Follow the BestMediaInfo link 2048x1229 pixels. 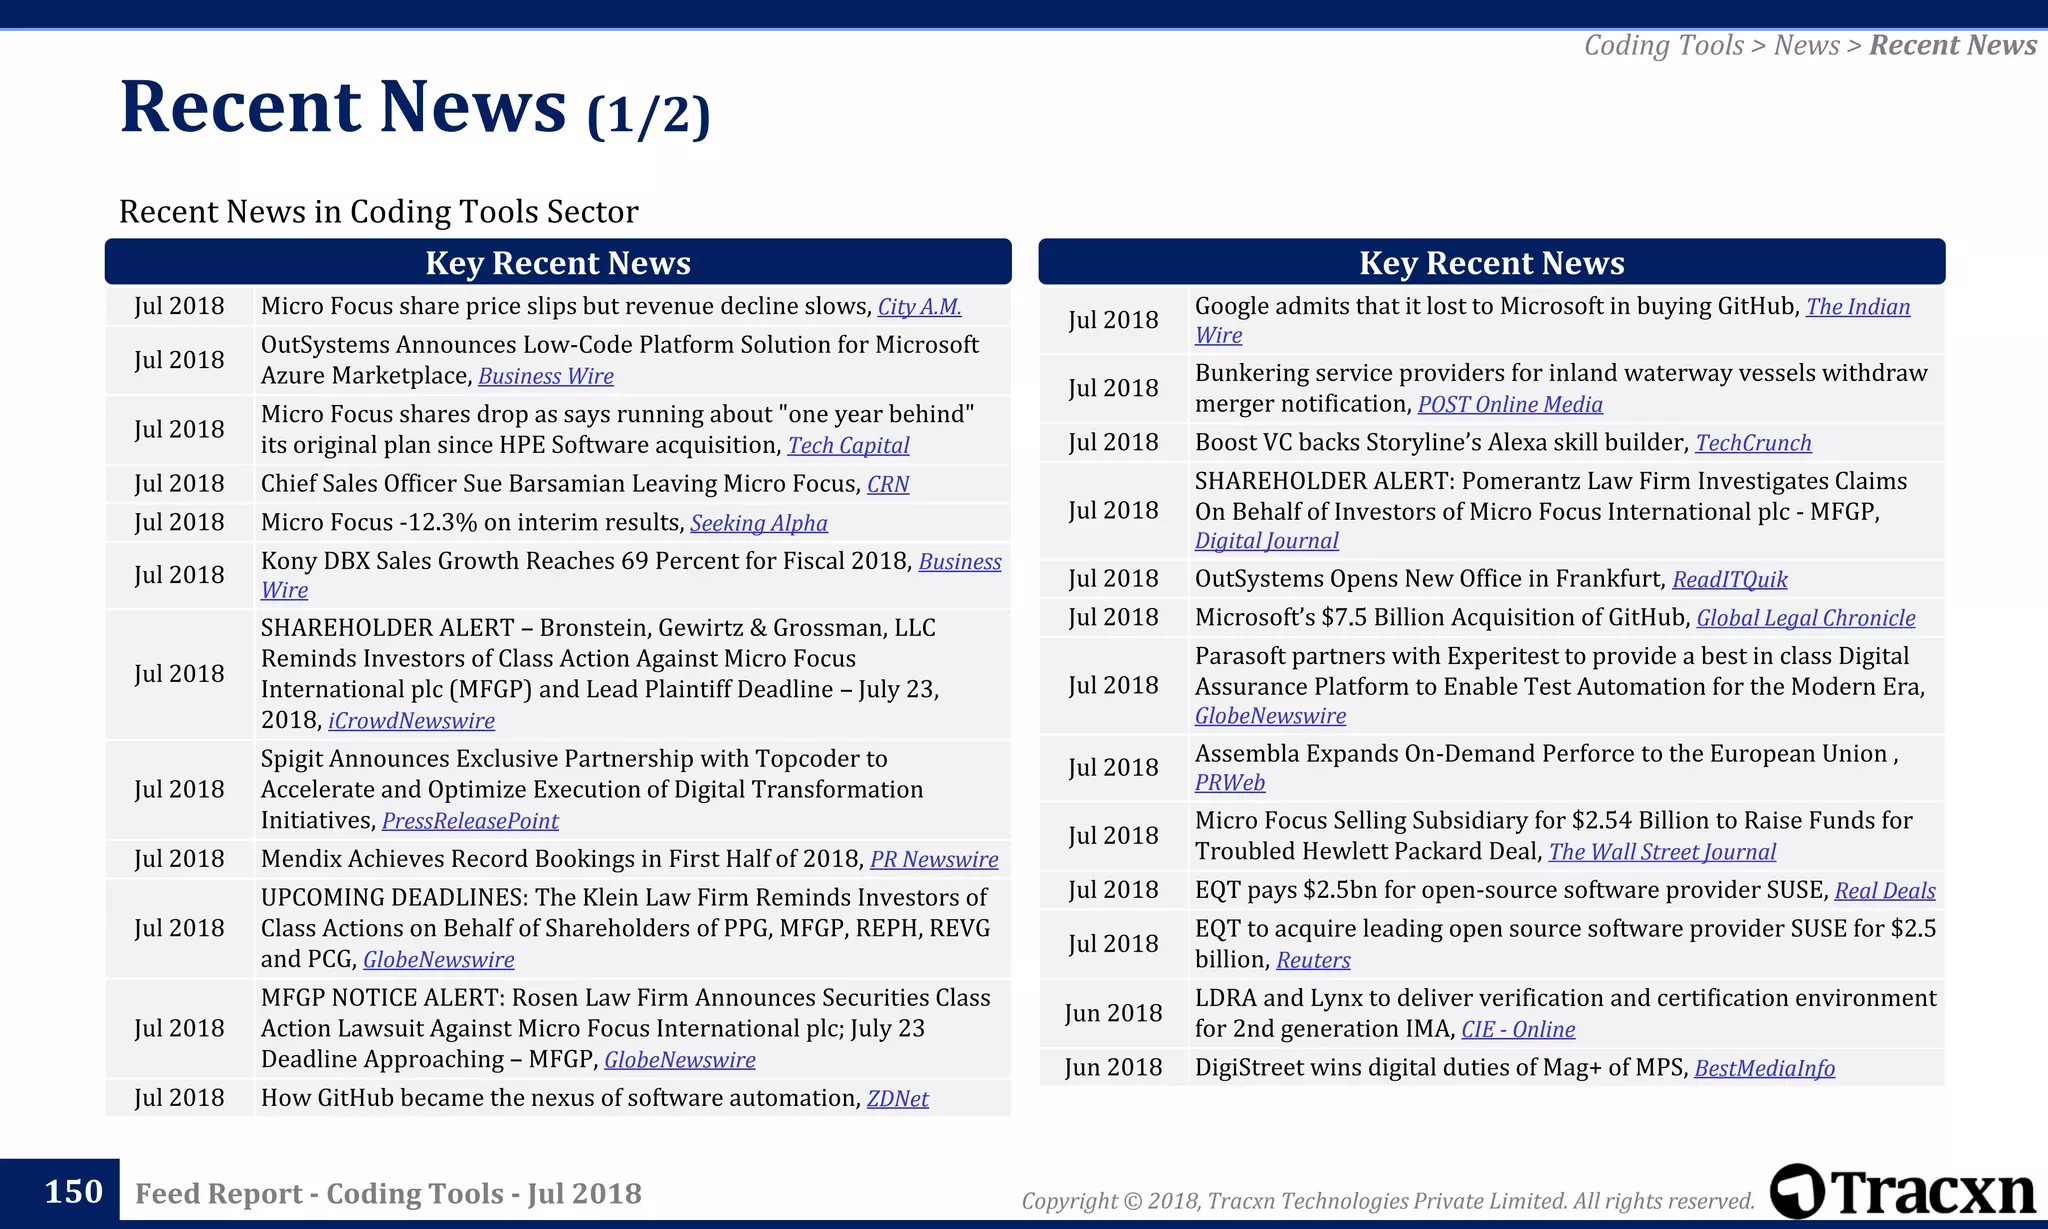tap(1764, 1069)
